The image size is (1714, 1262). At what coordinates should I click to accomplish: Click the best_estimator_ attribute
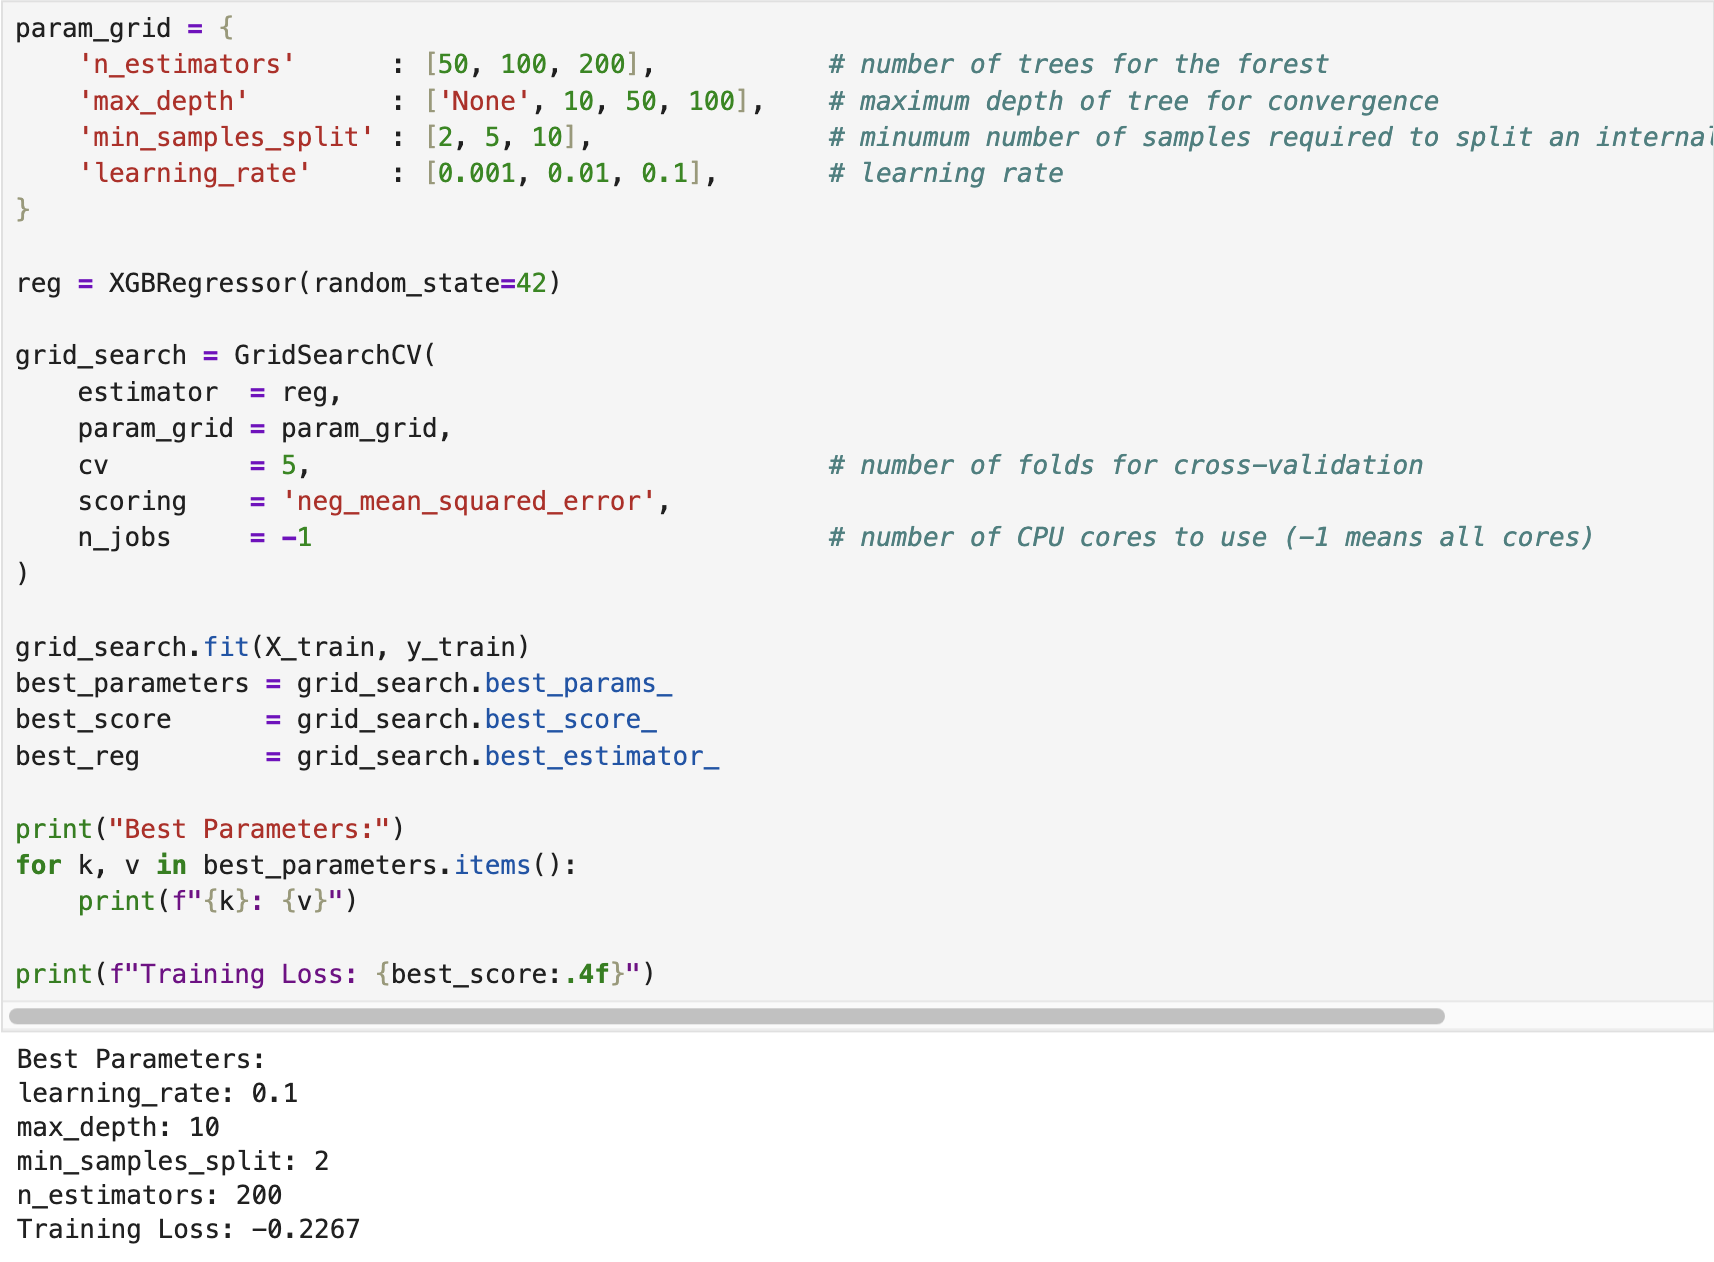[601, 757]
